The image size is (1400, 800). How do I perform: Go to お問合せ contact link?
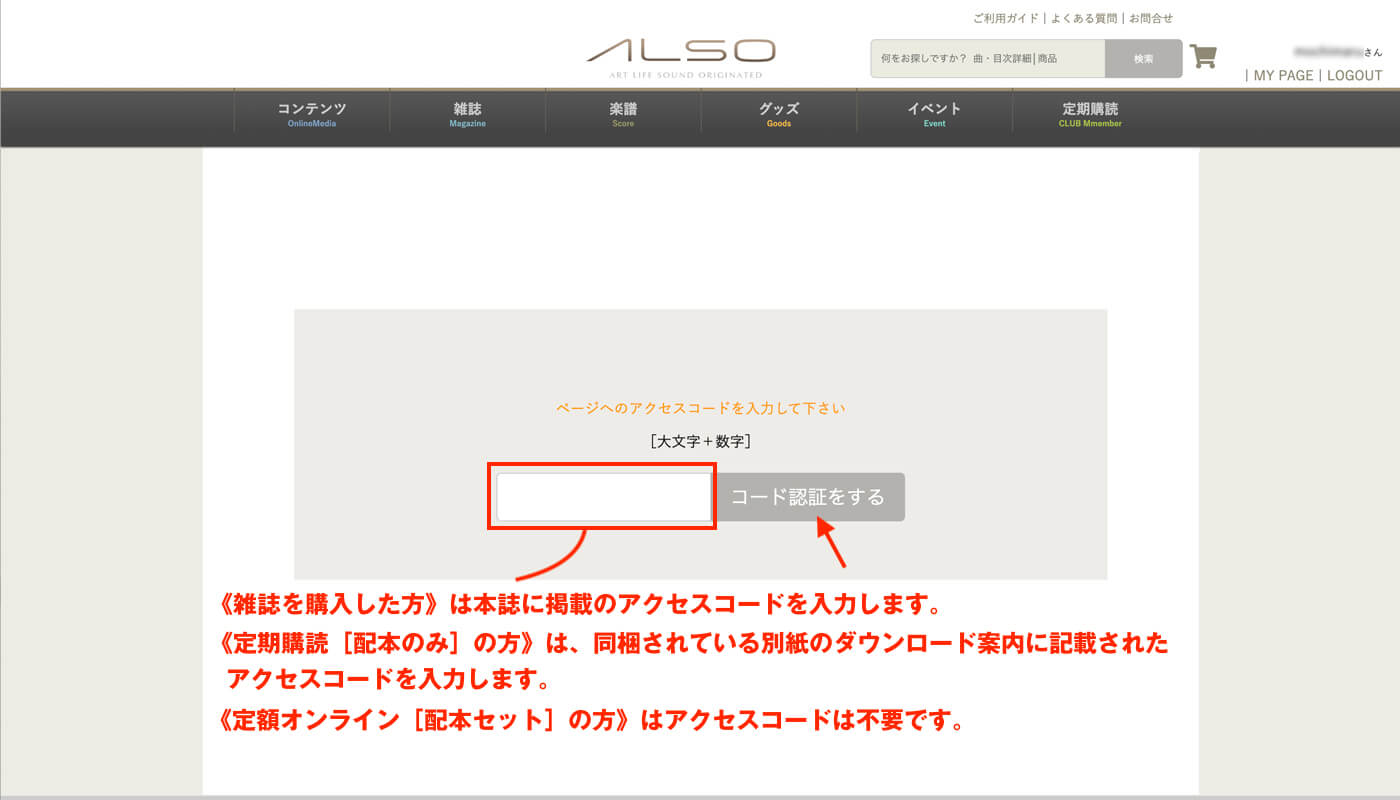tap(1150, 18)
